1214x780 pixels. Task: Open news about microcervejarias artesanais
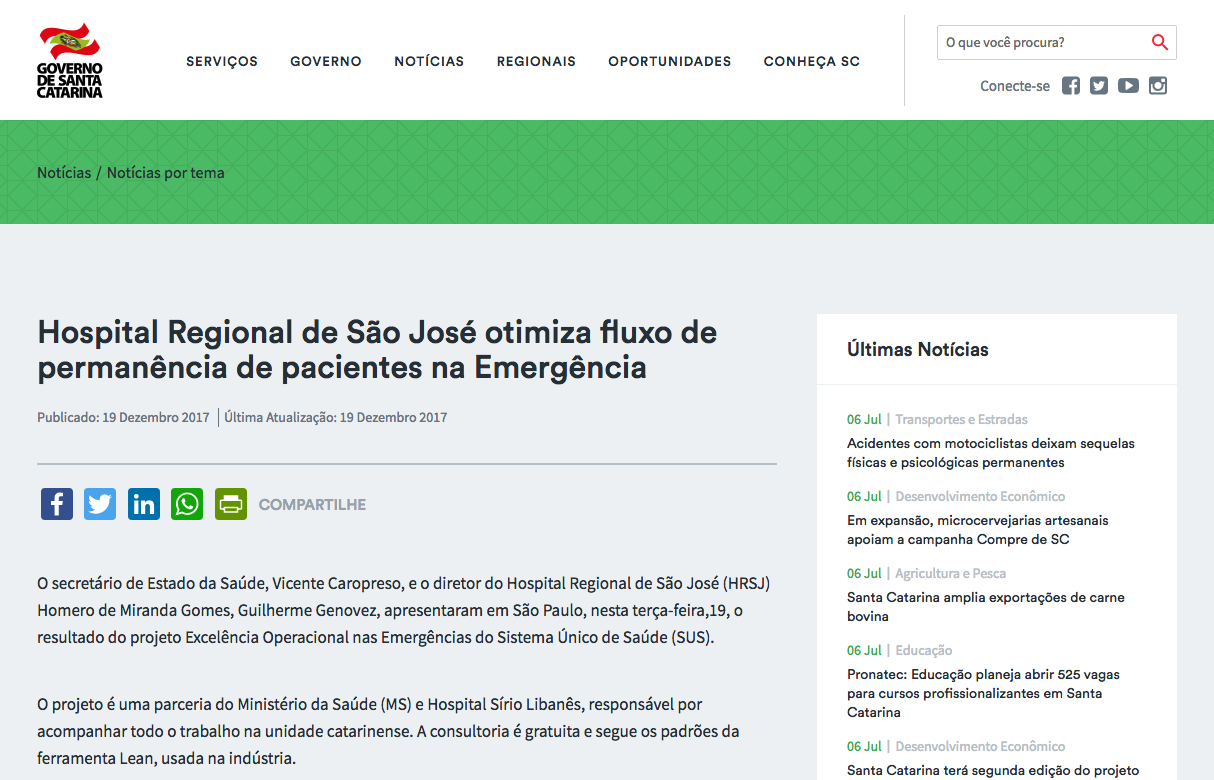(x=978, y=530)
